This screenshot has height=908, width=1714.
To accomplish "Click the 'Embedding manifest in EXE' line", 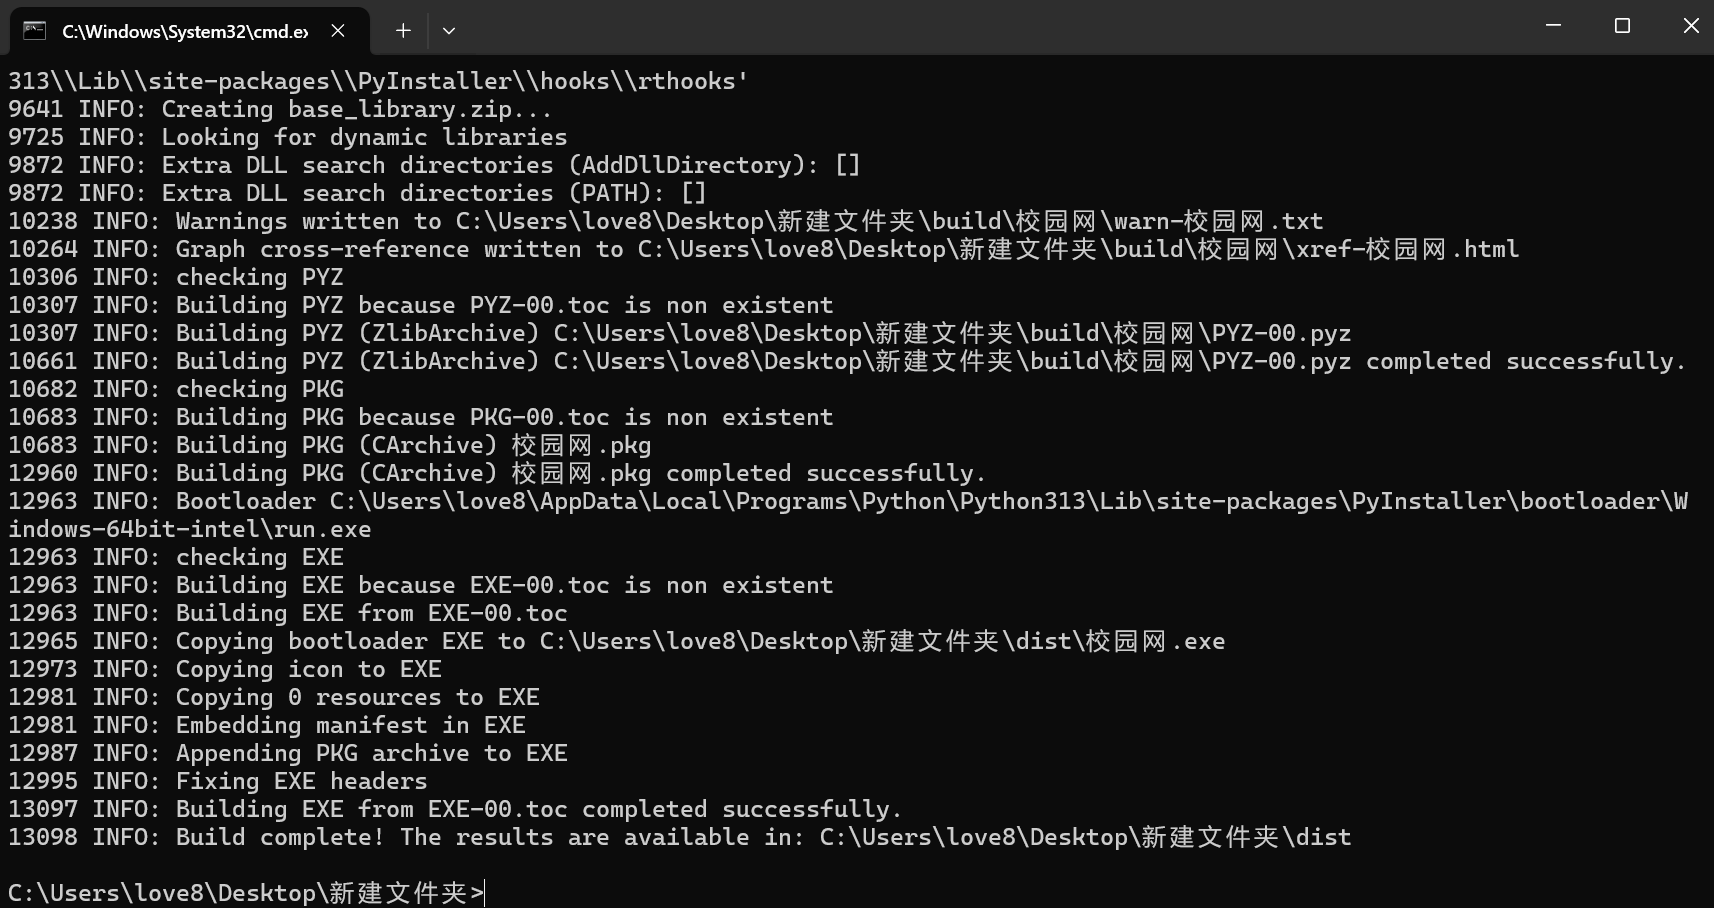I will [267, 725].
